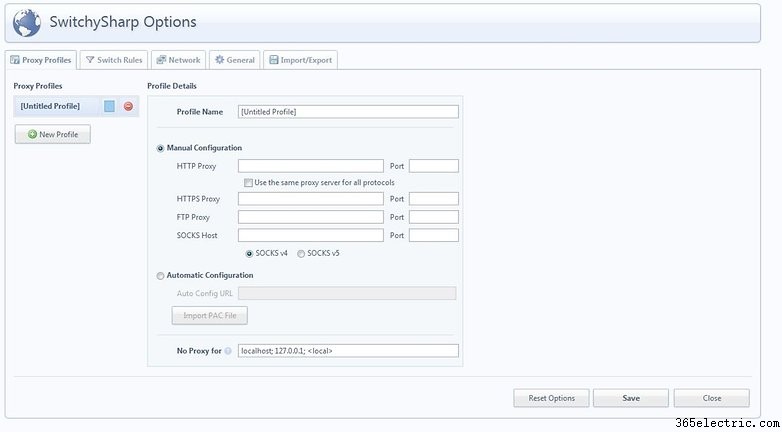782x432 pixels.
Task: Enable same proxy server for all protocols
Action: [x=248, y=183]
